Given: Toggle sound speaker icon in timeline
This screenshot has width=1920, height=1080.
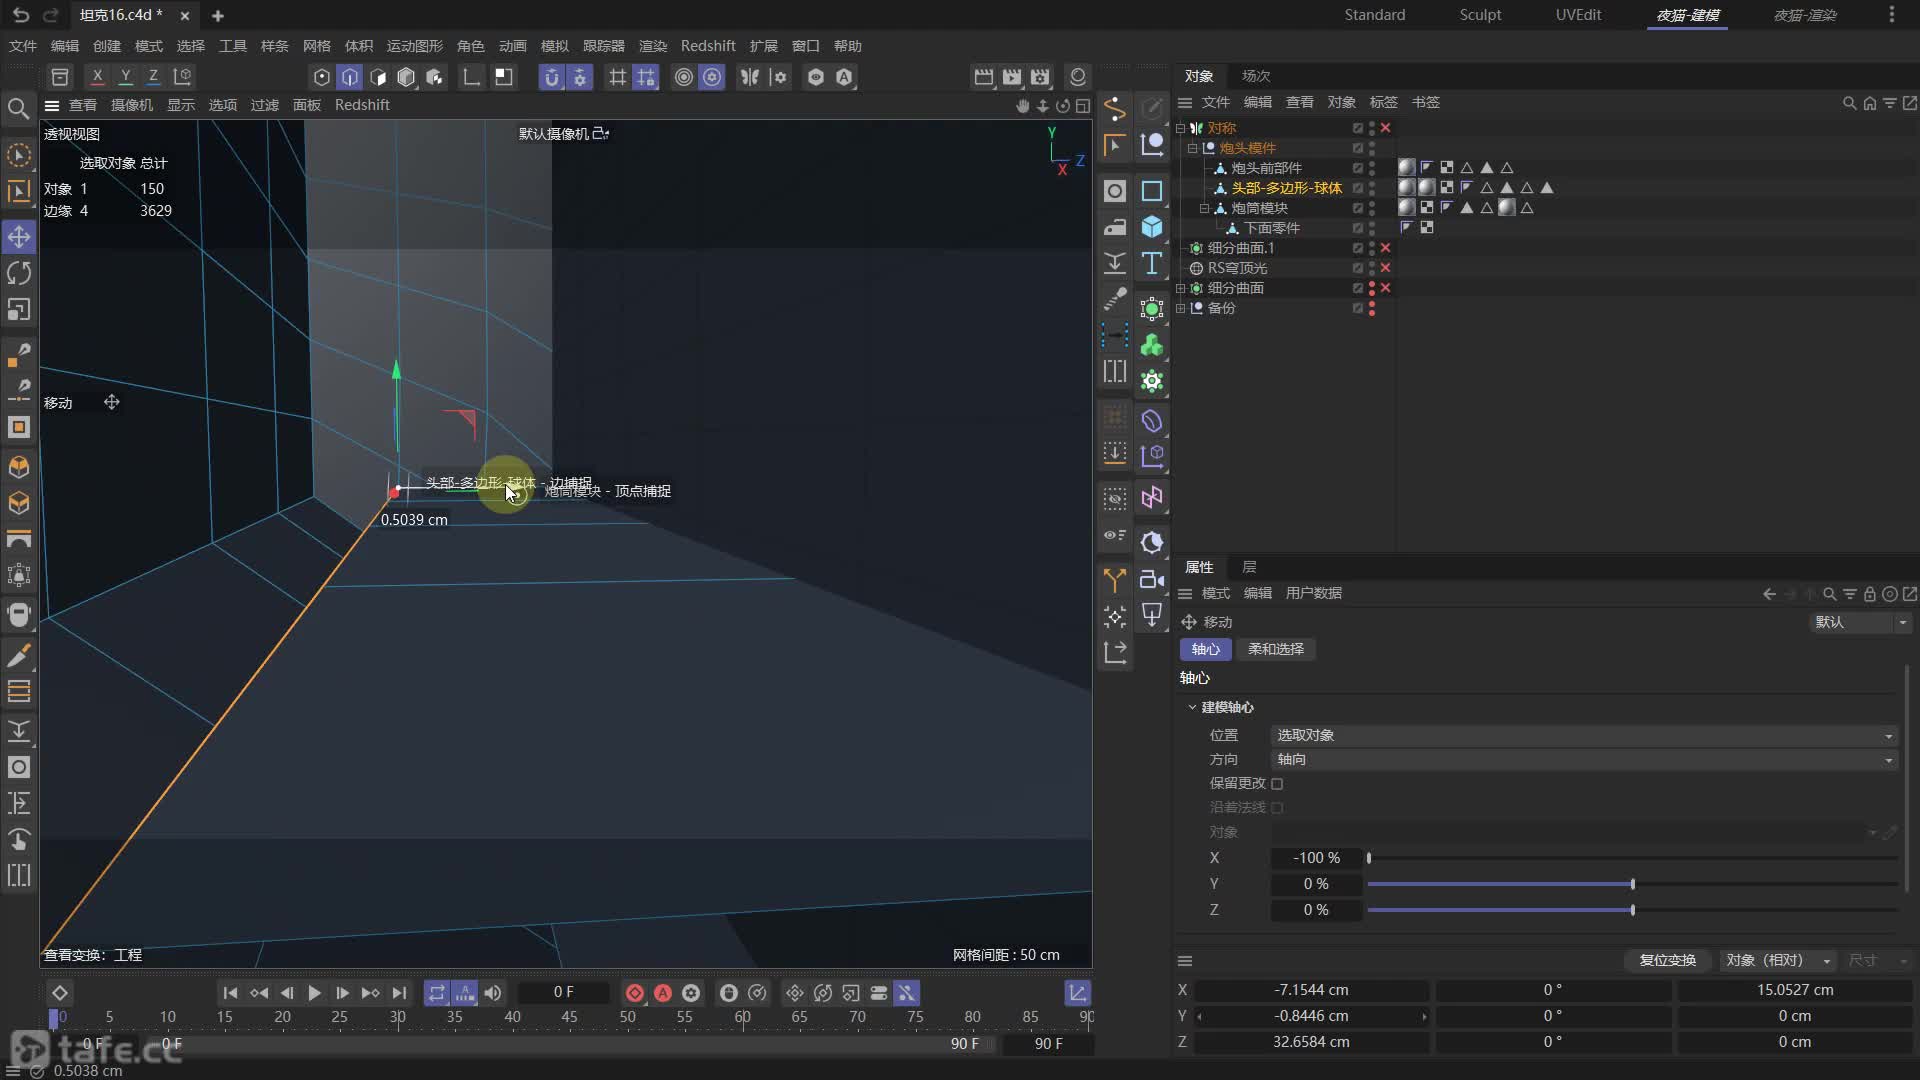Looking at the screenshot, I should tap(493, 993).
